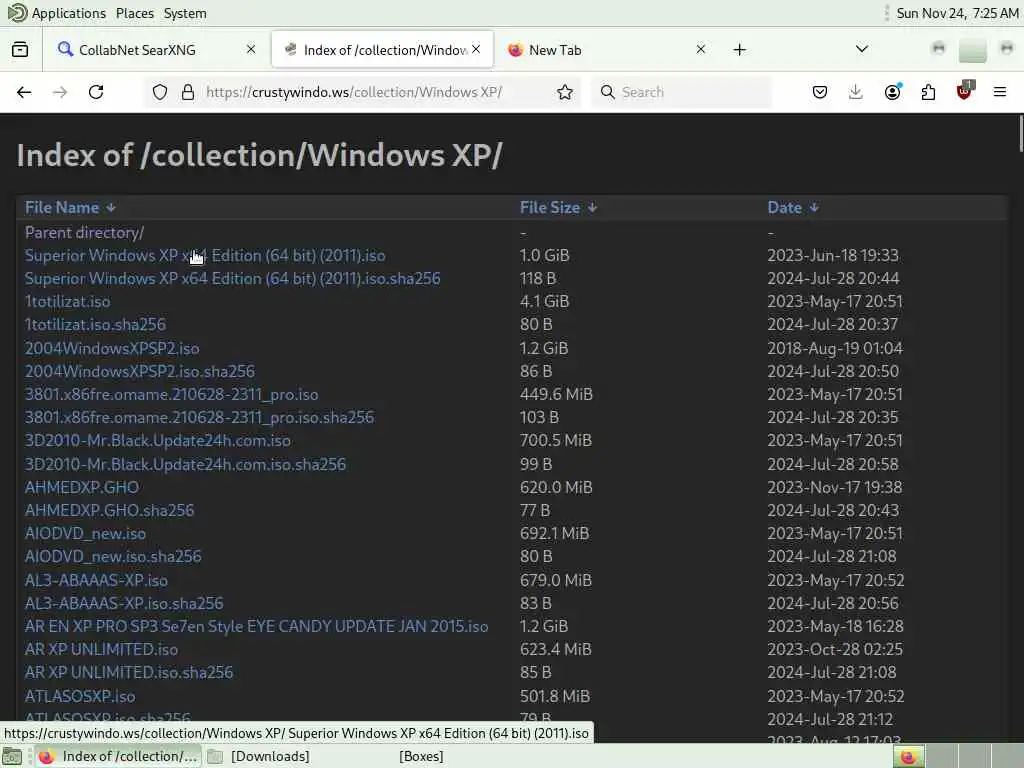Viewport: 1024px width, 768px height.
Task: Download AIODVD_new.iso
Action: pos(85,534)
